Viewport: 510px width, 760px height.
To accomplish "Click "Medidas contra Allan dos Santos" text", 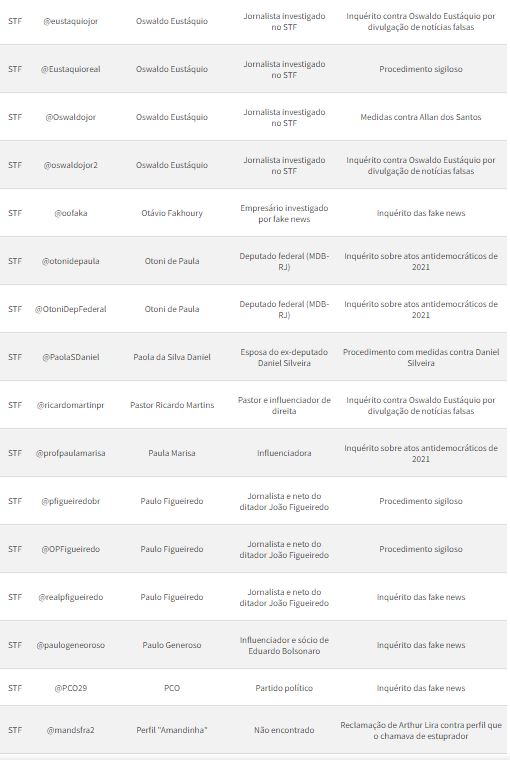I will click(421, 117).
